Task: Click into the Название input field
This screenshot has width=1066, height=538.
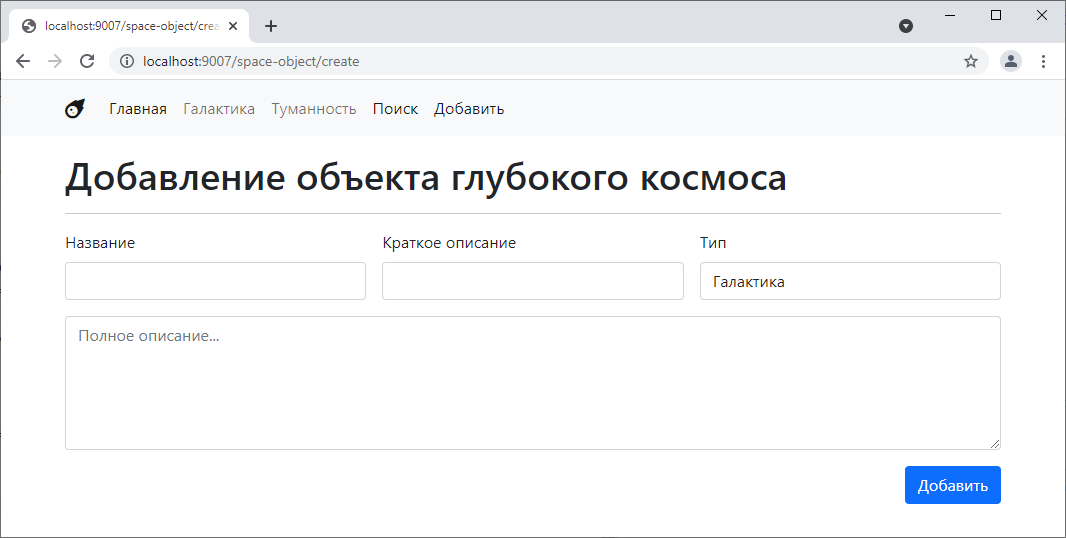Action: point(215,281)
